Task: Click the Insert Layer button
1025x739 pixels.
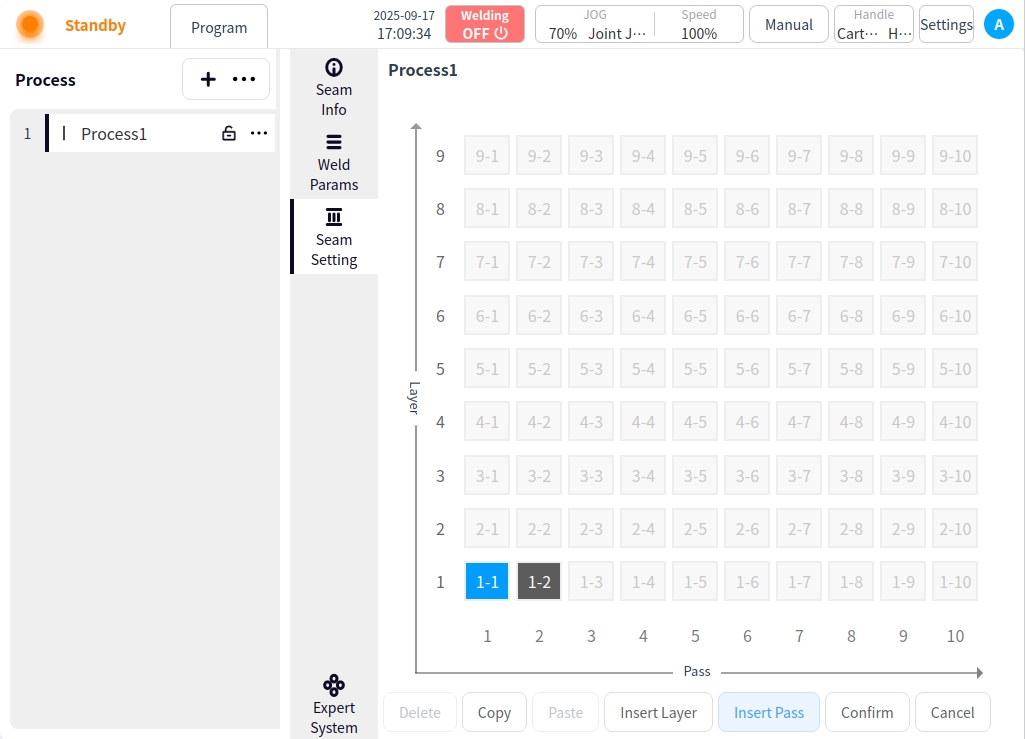Action: [658, 712]
